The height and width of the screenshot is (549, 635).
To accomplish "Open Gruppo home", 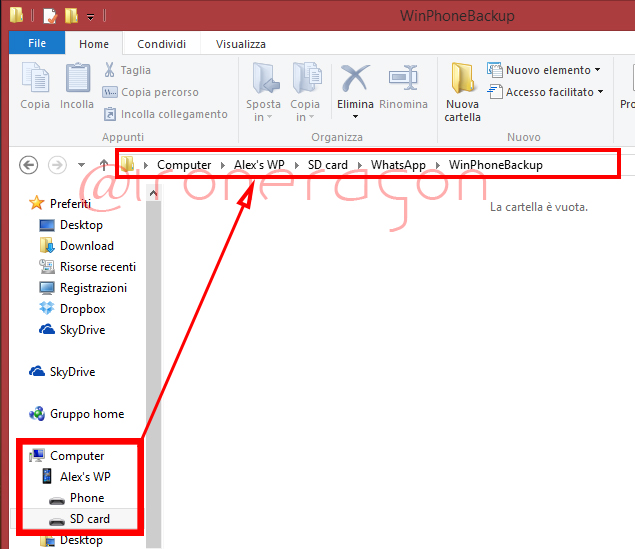I will (77, 414).
